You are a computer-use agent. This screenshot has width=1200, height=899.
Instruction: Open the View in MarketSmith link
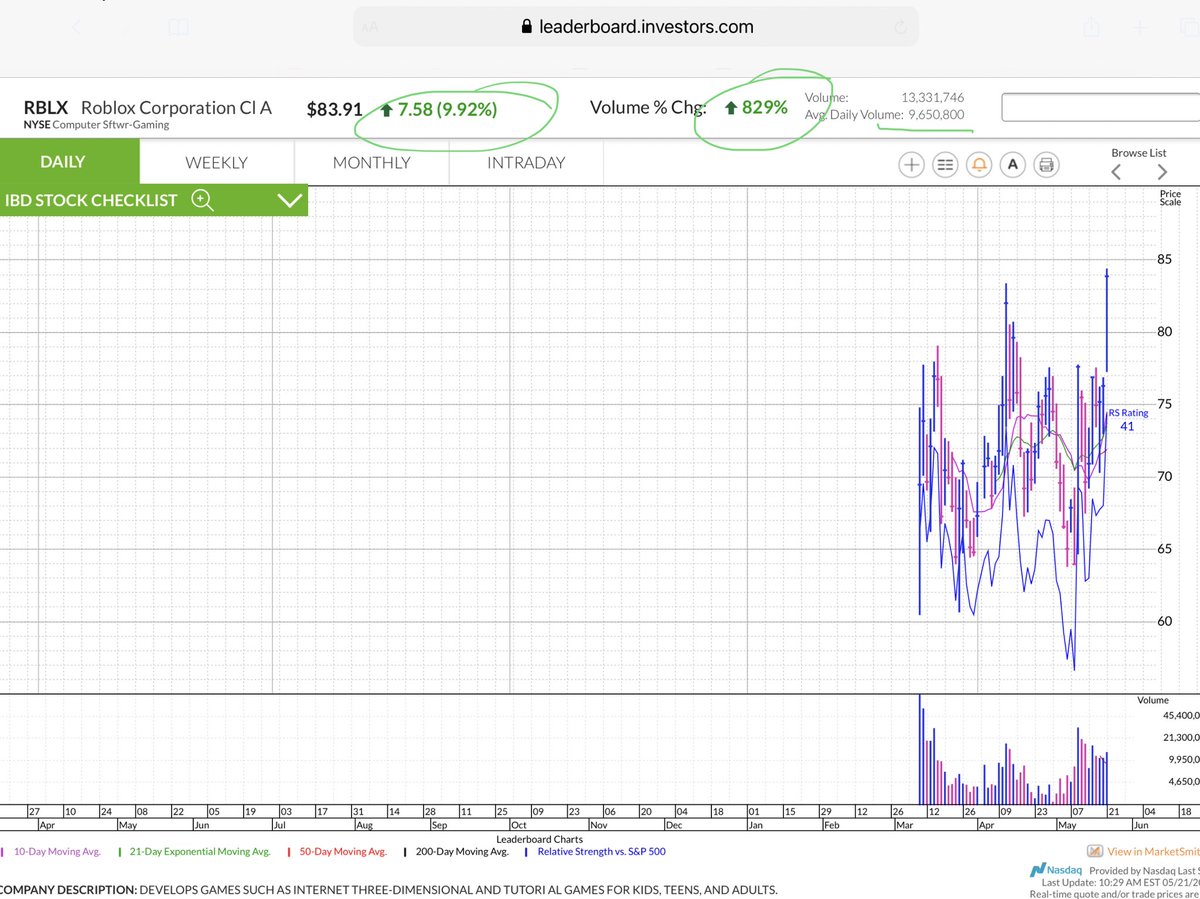[1153, 851]
